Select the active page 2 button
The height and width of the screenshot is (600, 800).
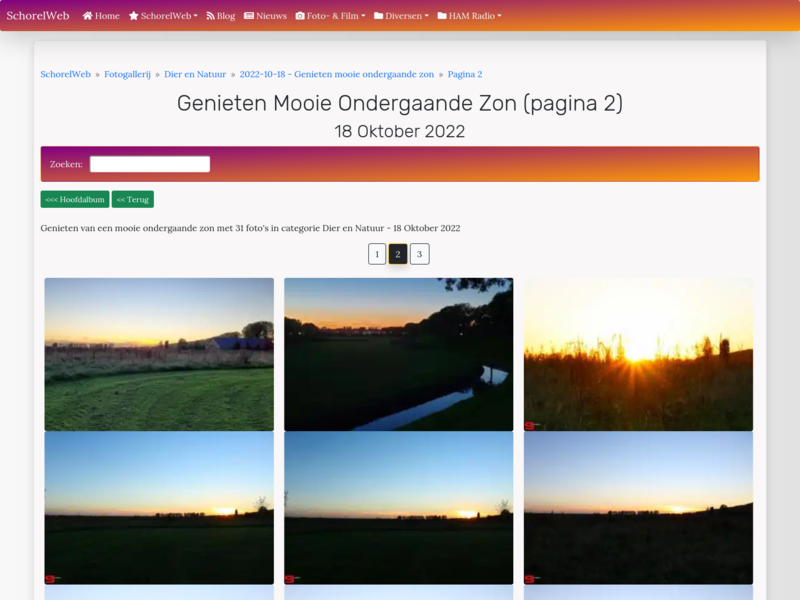coord(398,254)
